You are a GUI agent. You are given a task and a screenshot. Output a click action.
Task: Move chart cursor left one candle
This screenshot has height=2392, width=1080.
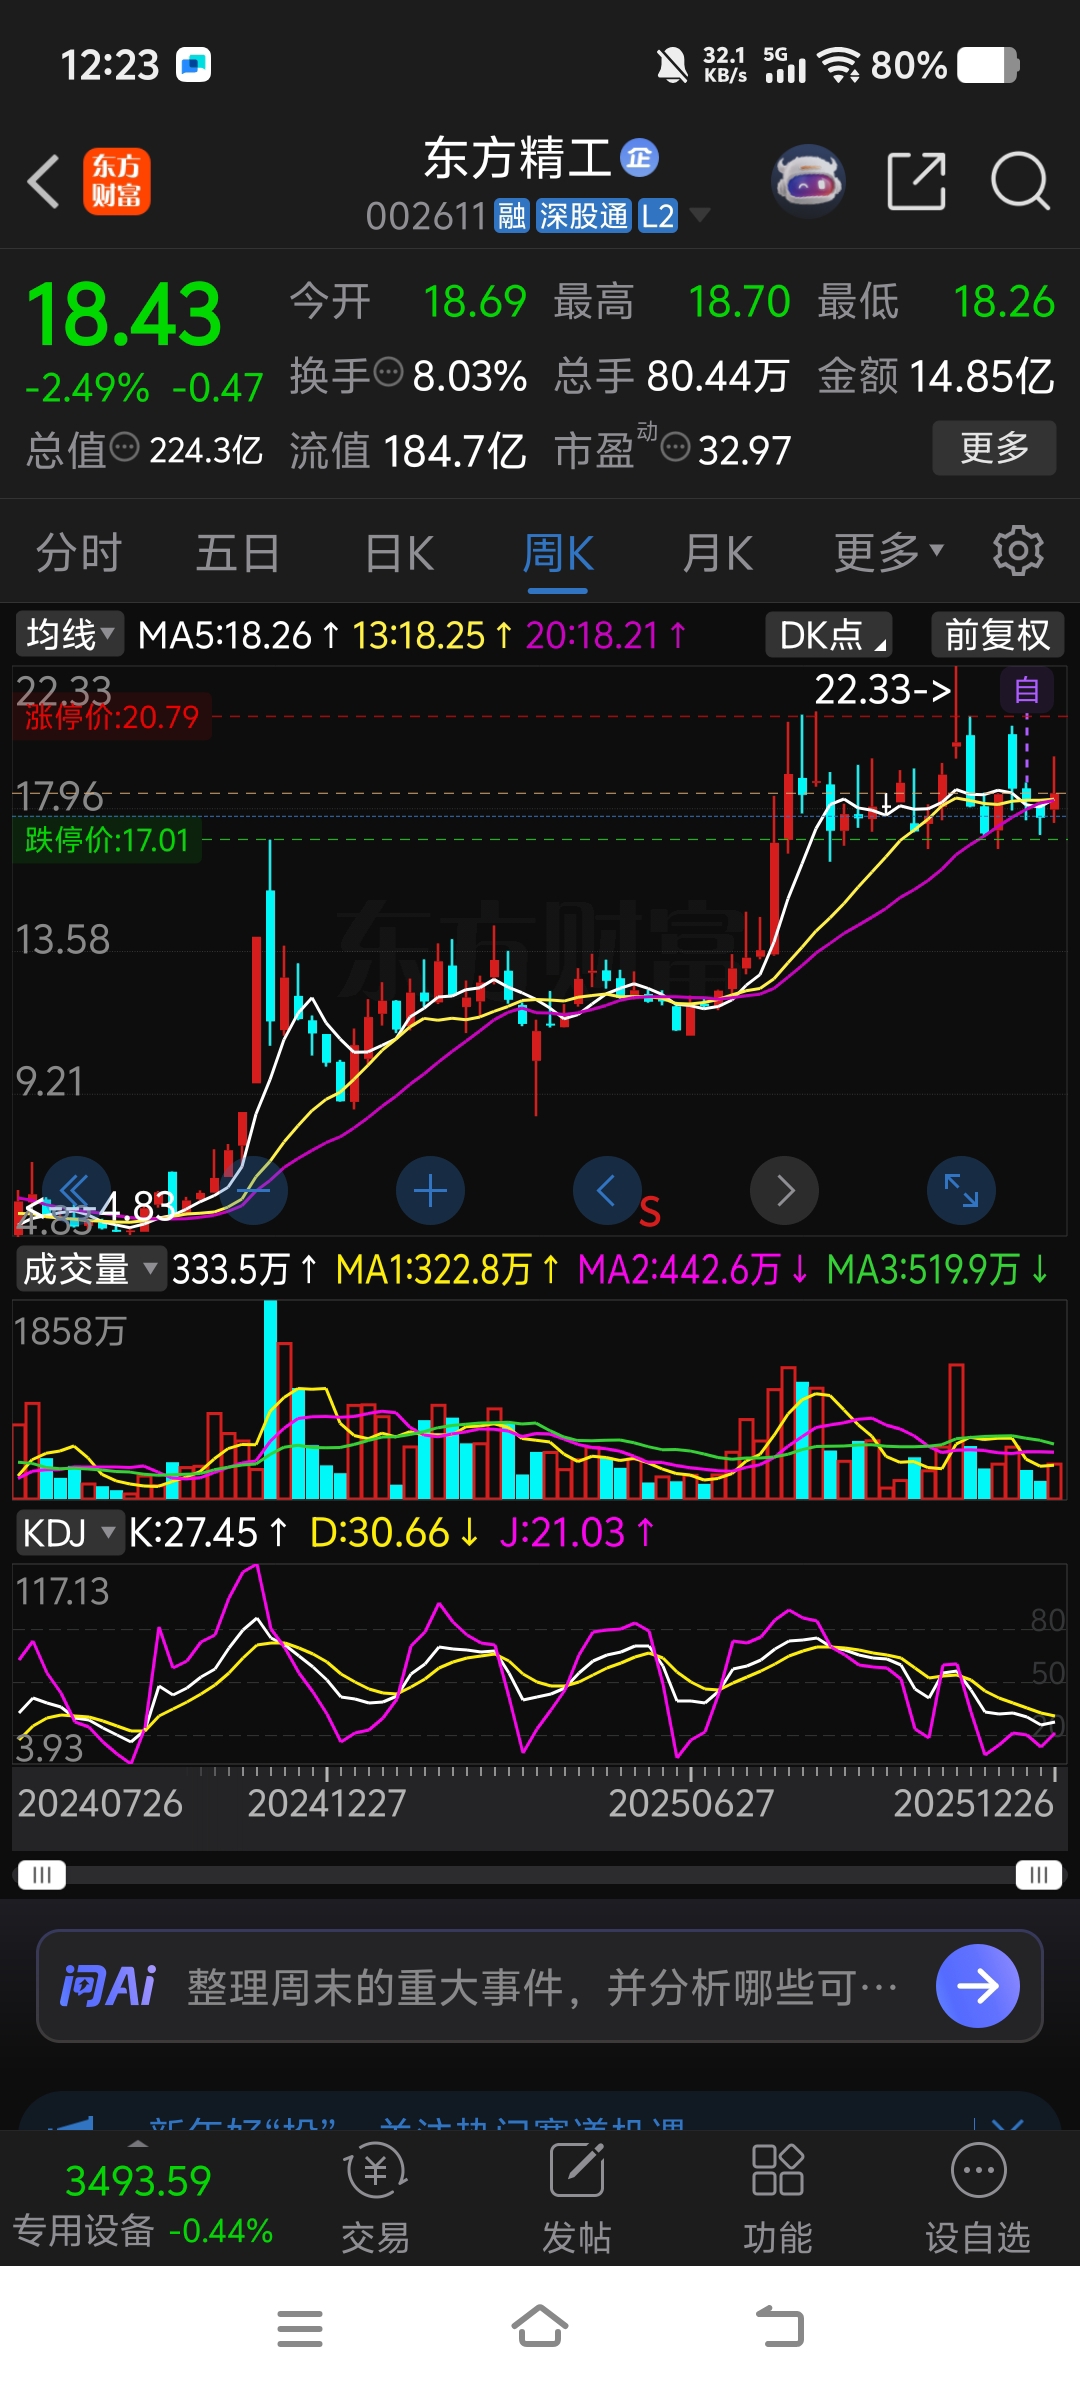coord(607,1190)
